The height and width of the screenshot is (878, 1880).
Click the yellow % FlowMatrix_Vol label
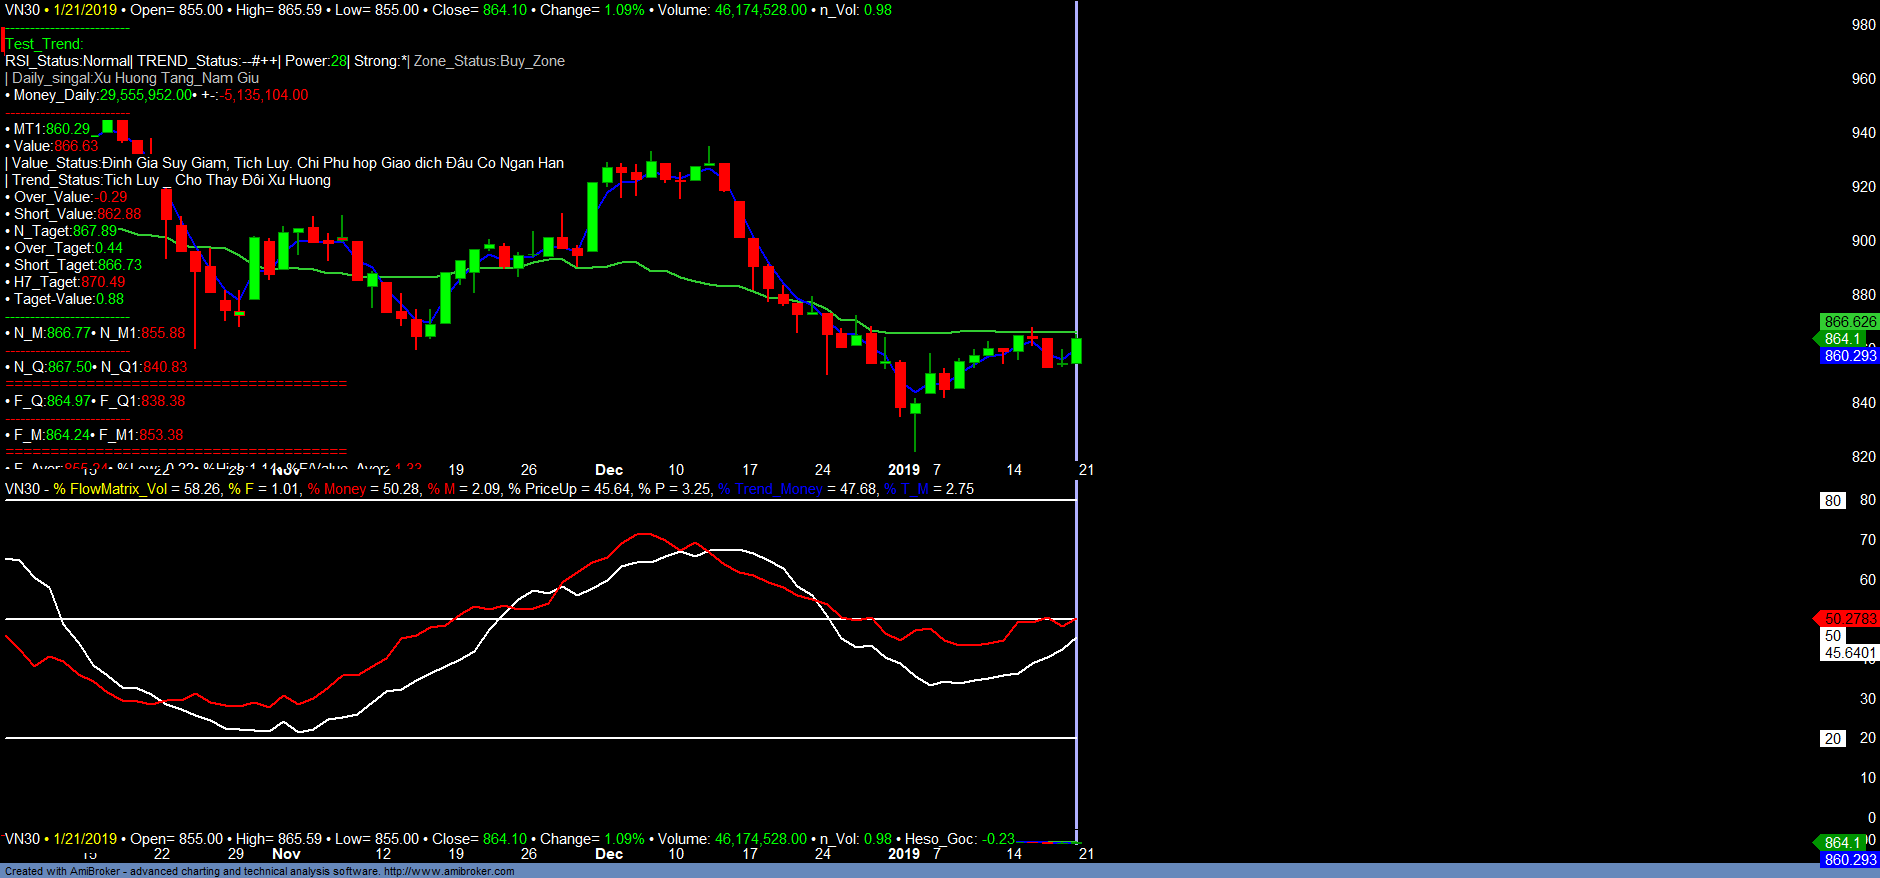click(x=110, y=489)
